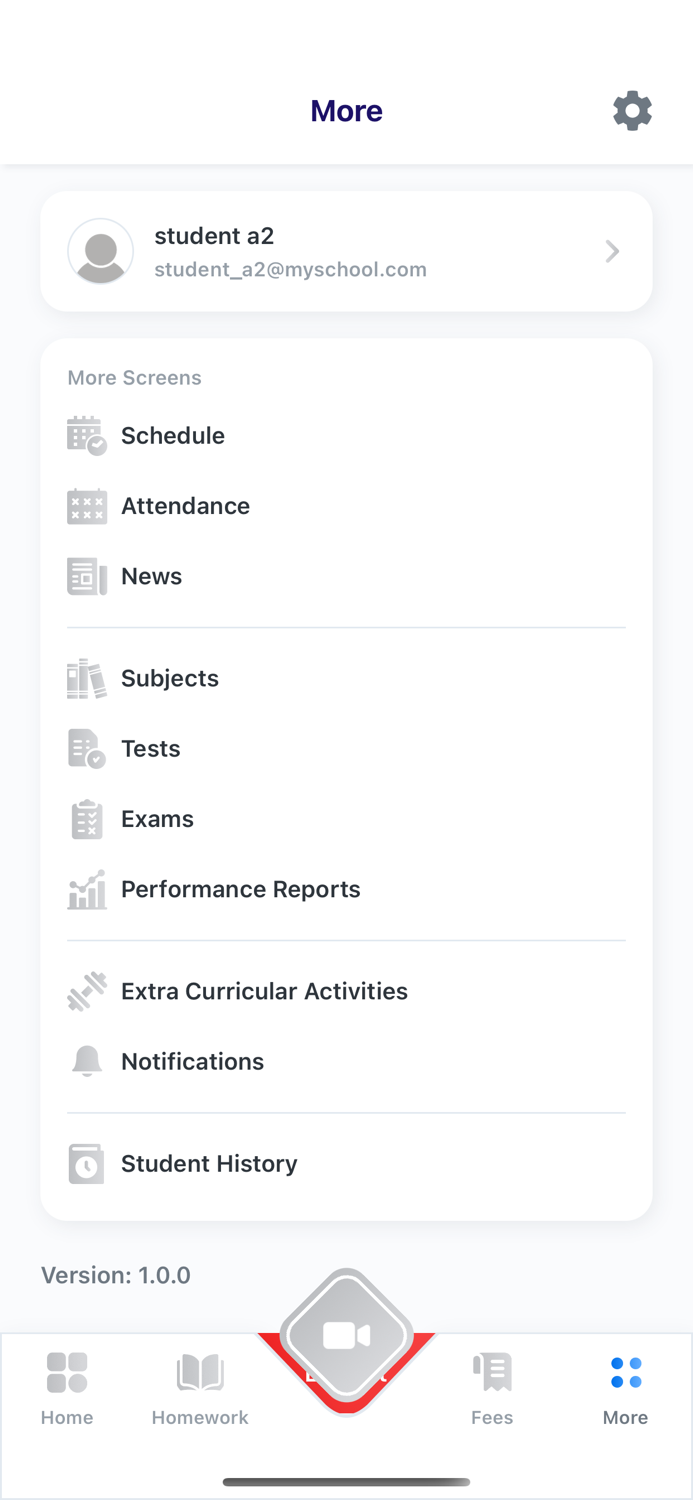Tap the Performance Reports chart icon
The height and width of the screenshot is (1500, 693).
(87, 889)
